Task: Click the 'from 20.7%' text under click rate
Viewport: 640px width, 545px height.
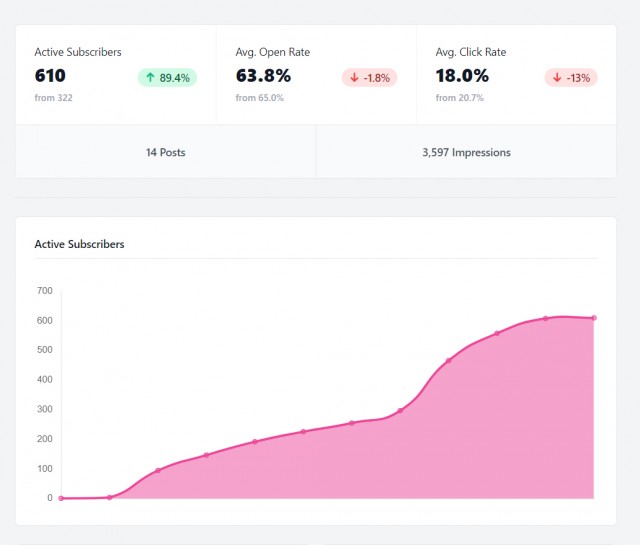Action: (460, 98)
